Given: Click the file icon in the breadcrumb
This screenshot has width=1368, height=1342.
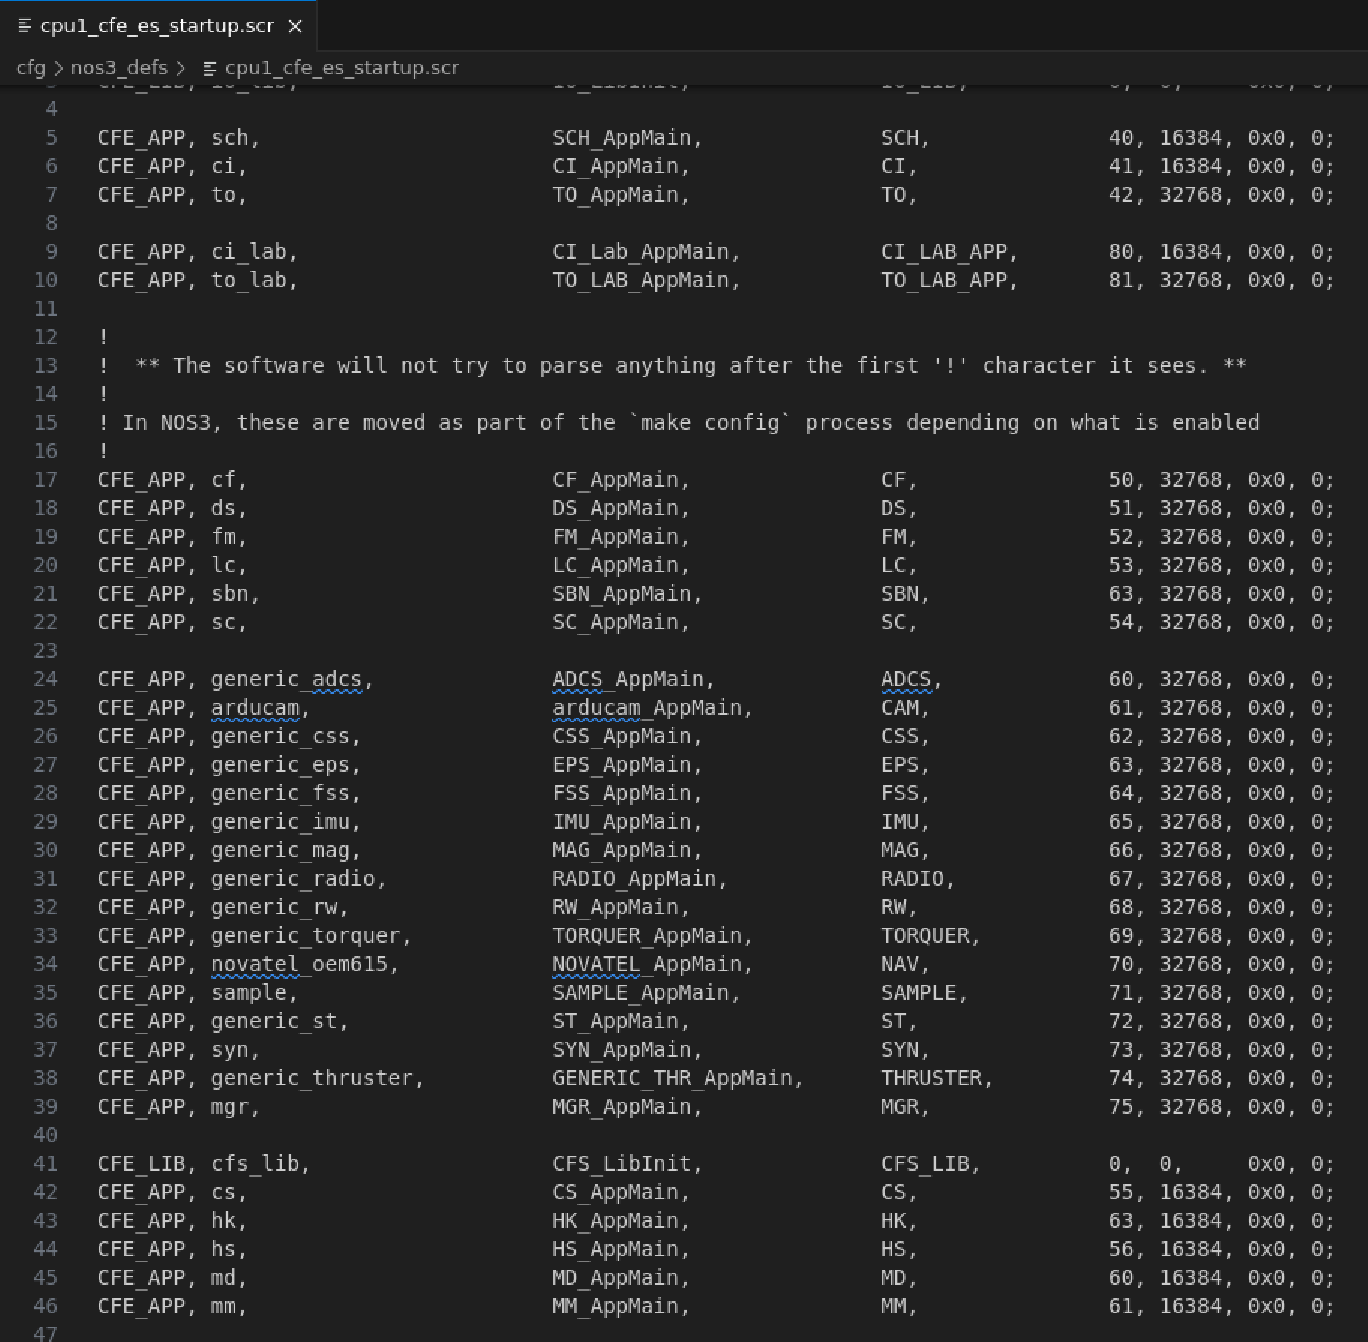Looking at the screenshot, I should pos(210,68).
